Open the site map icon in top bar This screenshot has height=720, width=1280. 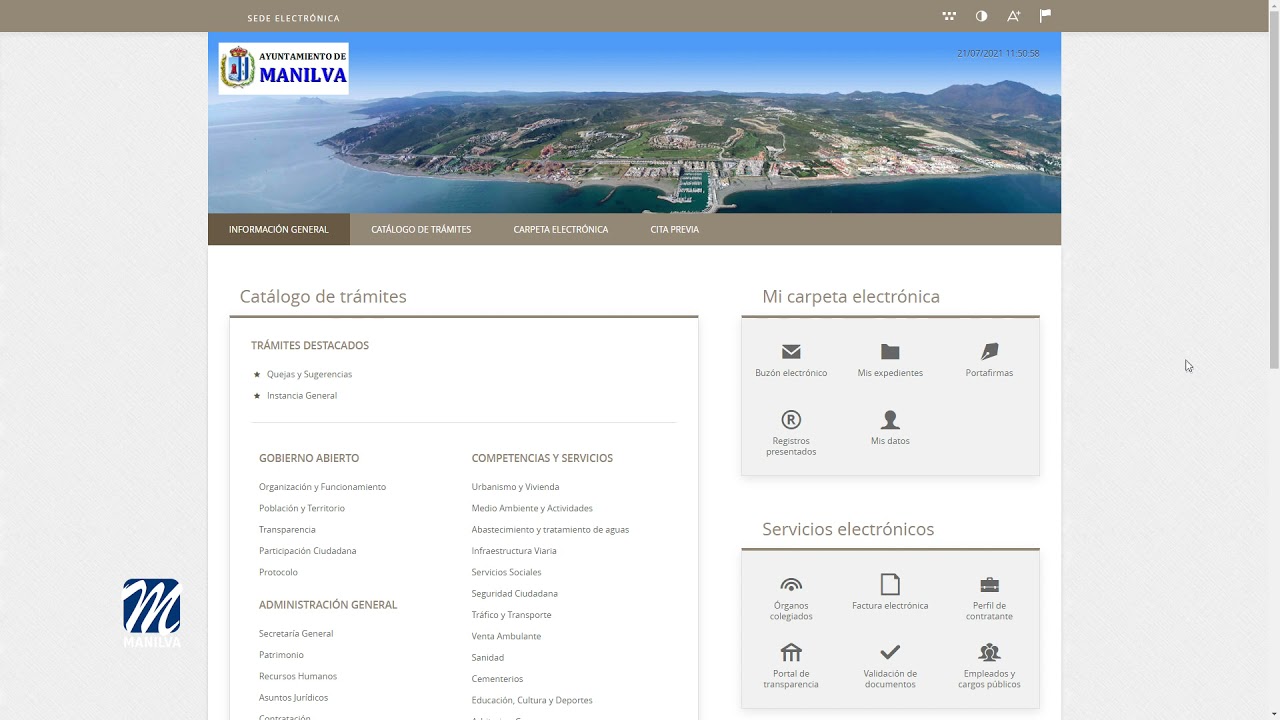click(949, 16)
